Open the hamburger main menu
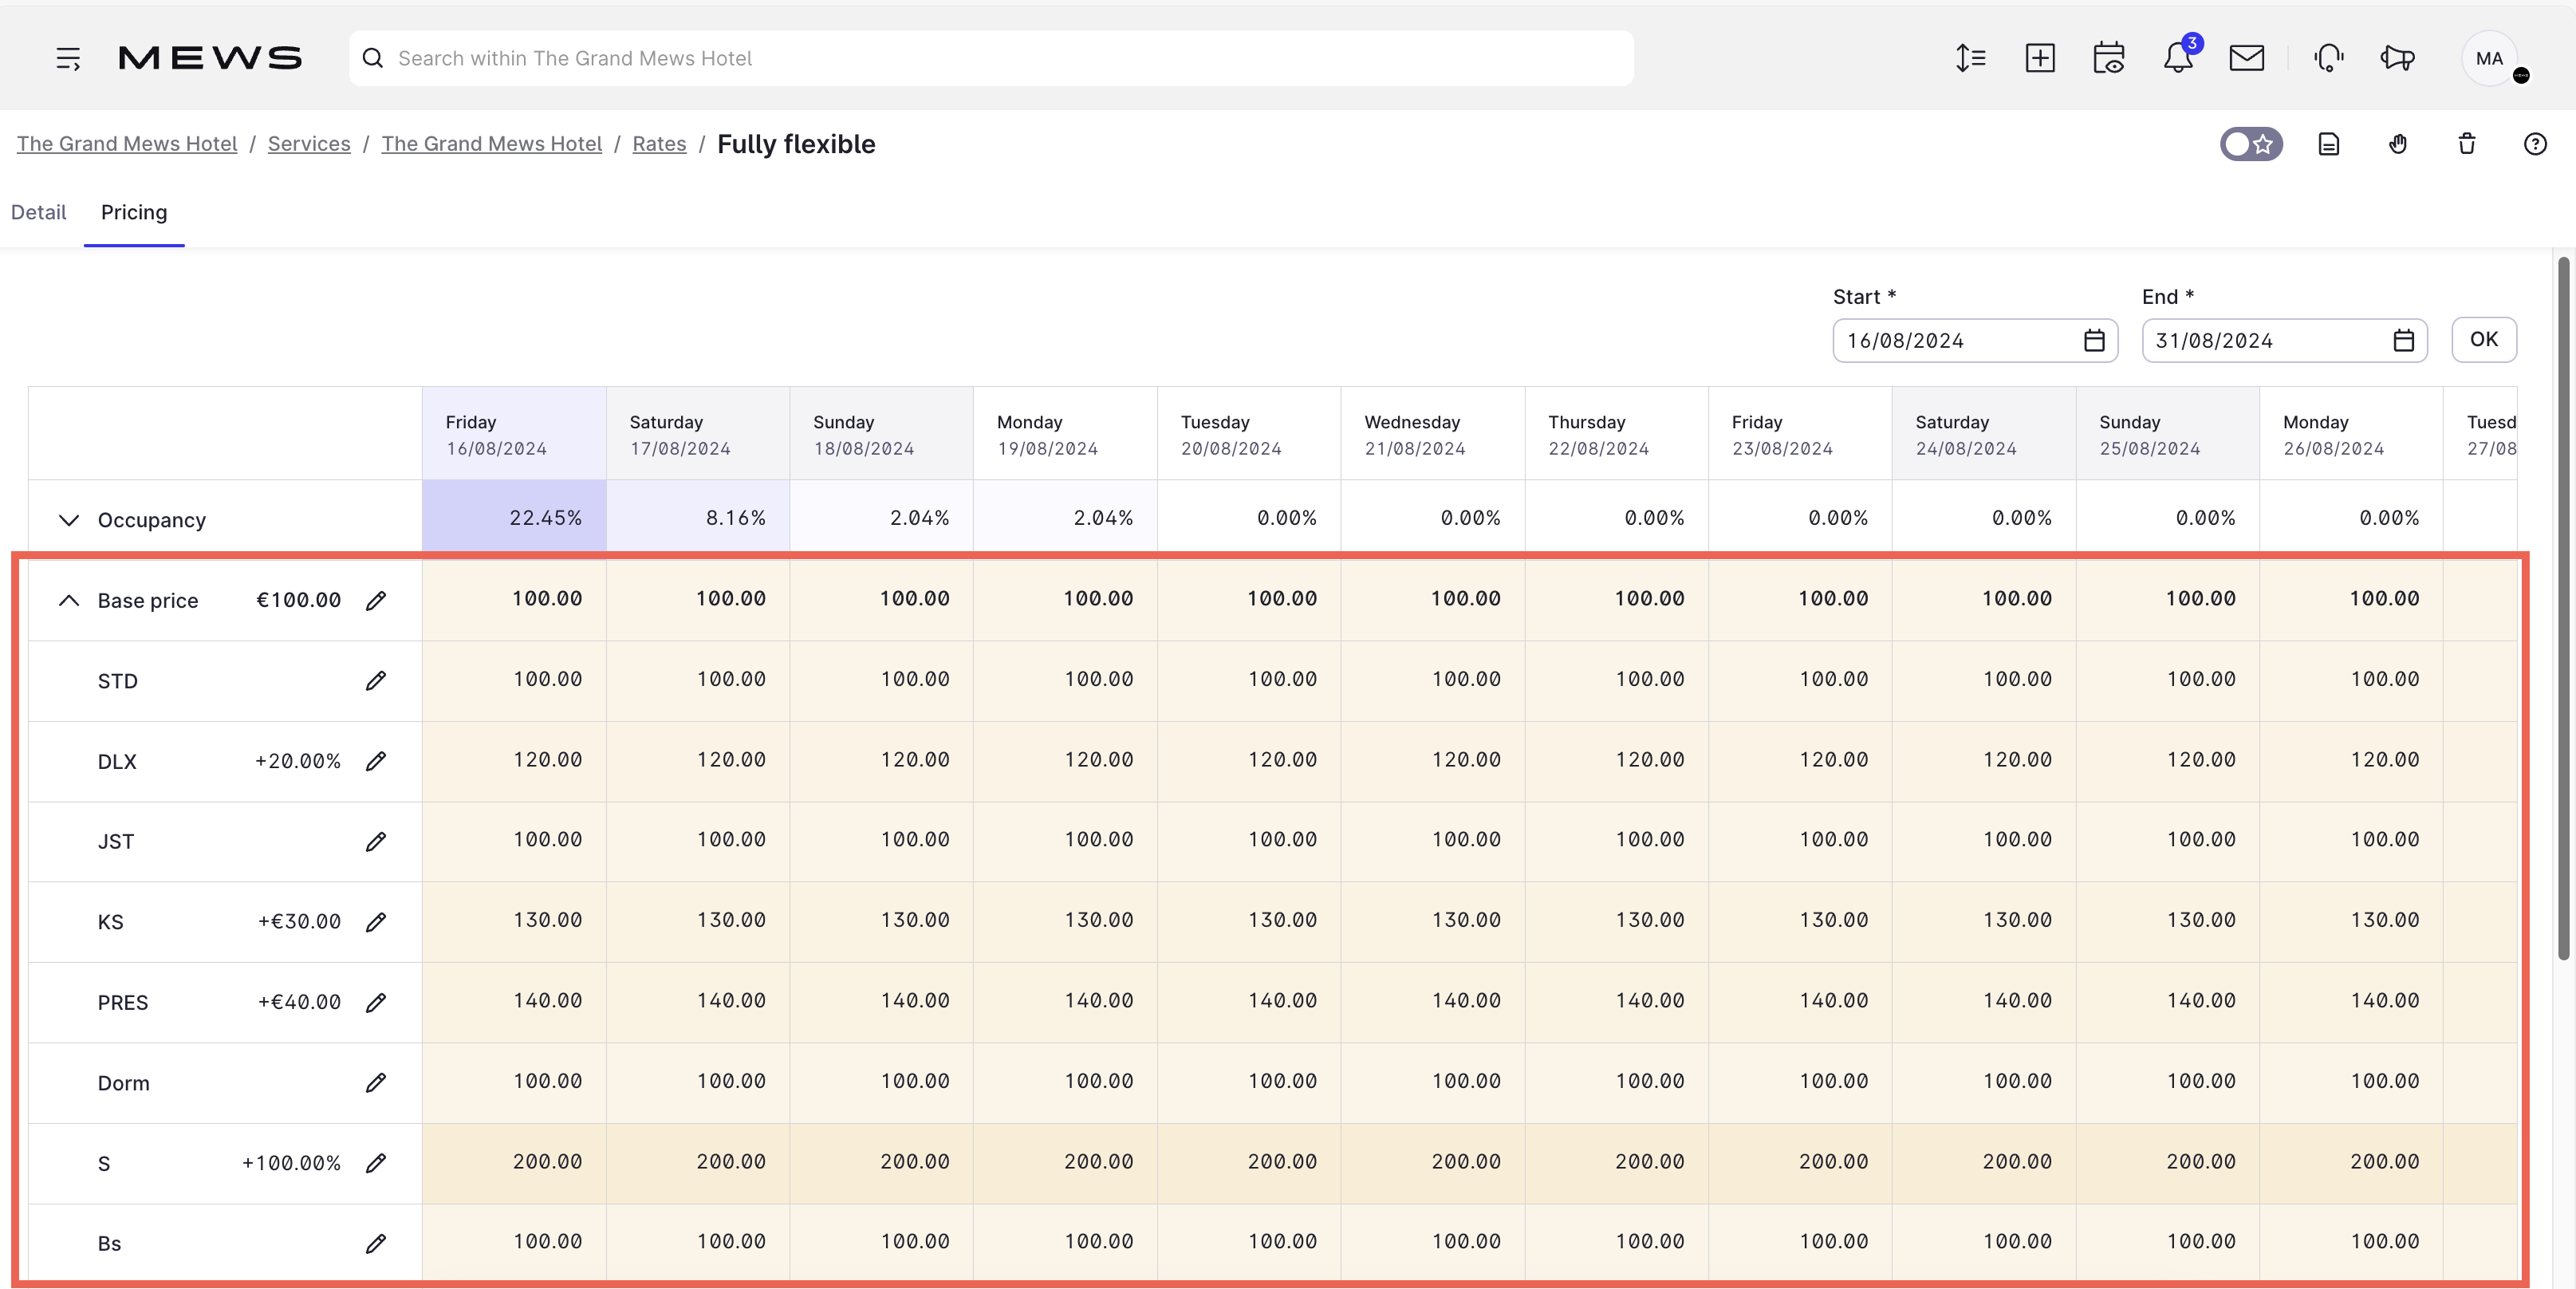 click(68, 58)
